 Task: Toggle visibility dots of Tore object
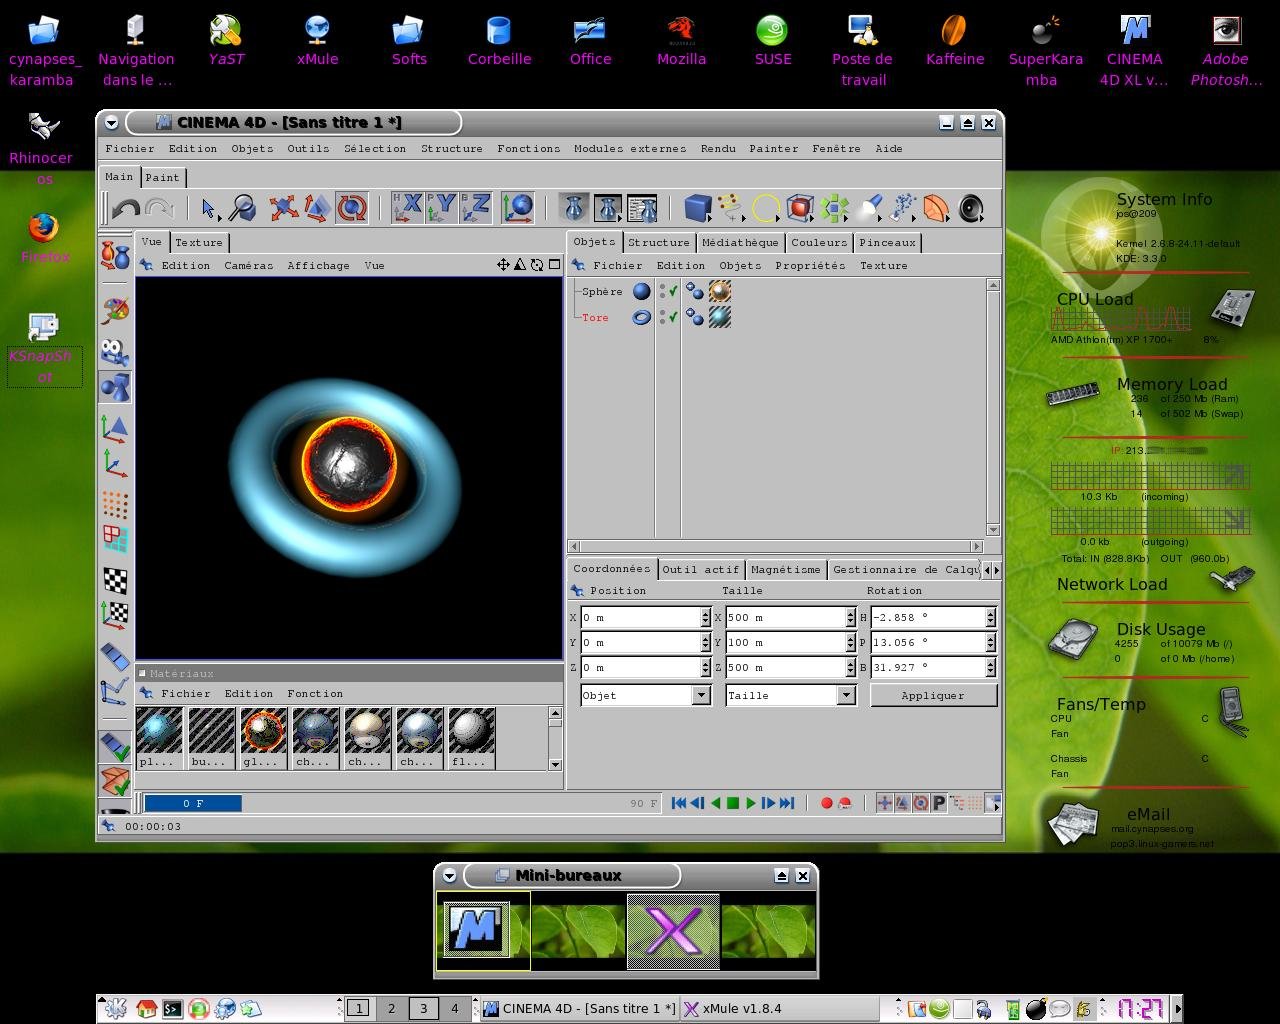point(662,317)
